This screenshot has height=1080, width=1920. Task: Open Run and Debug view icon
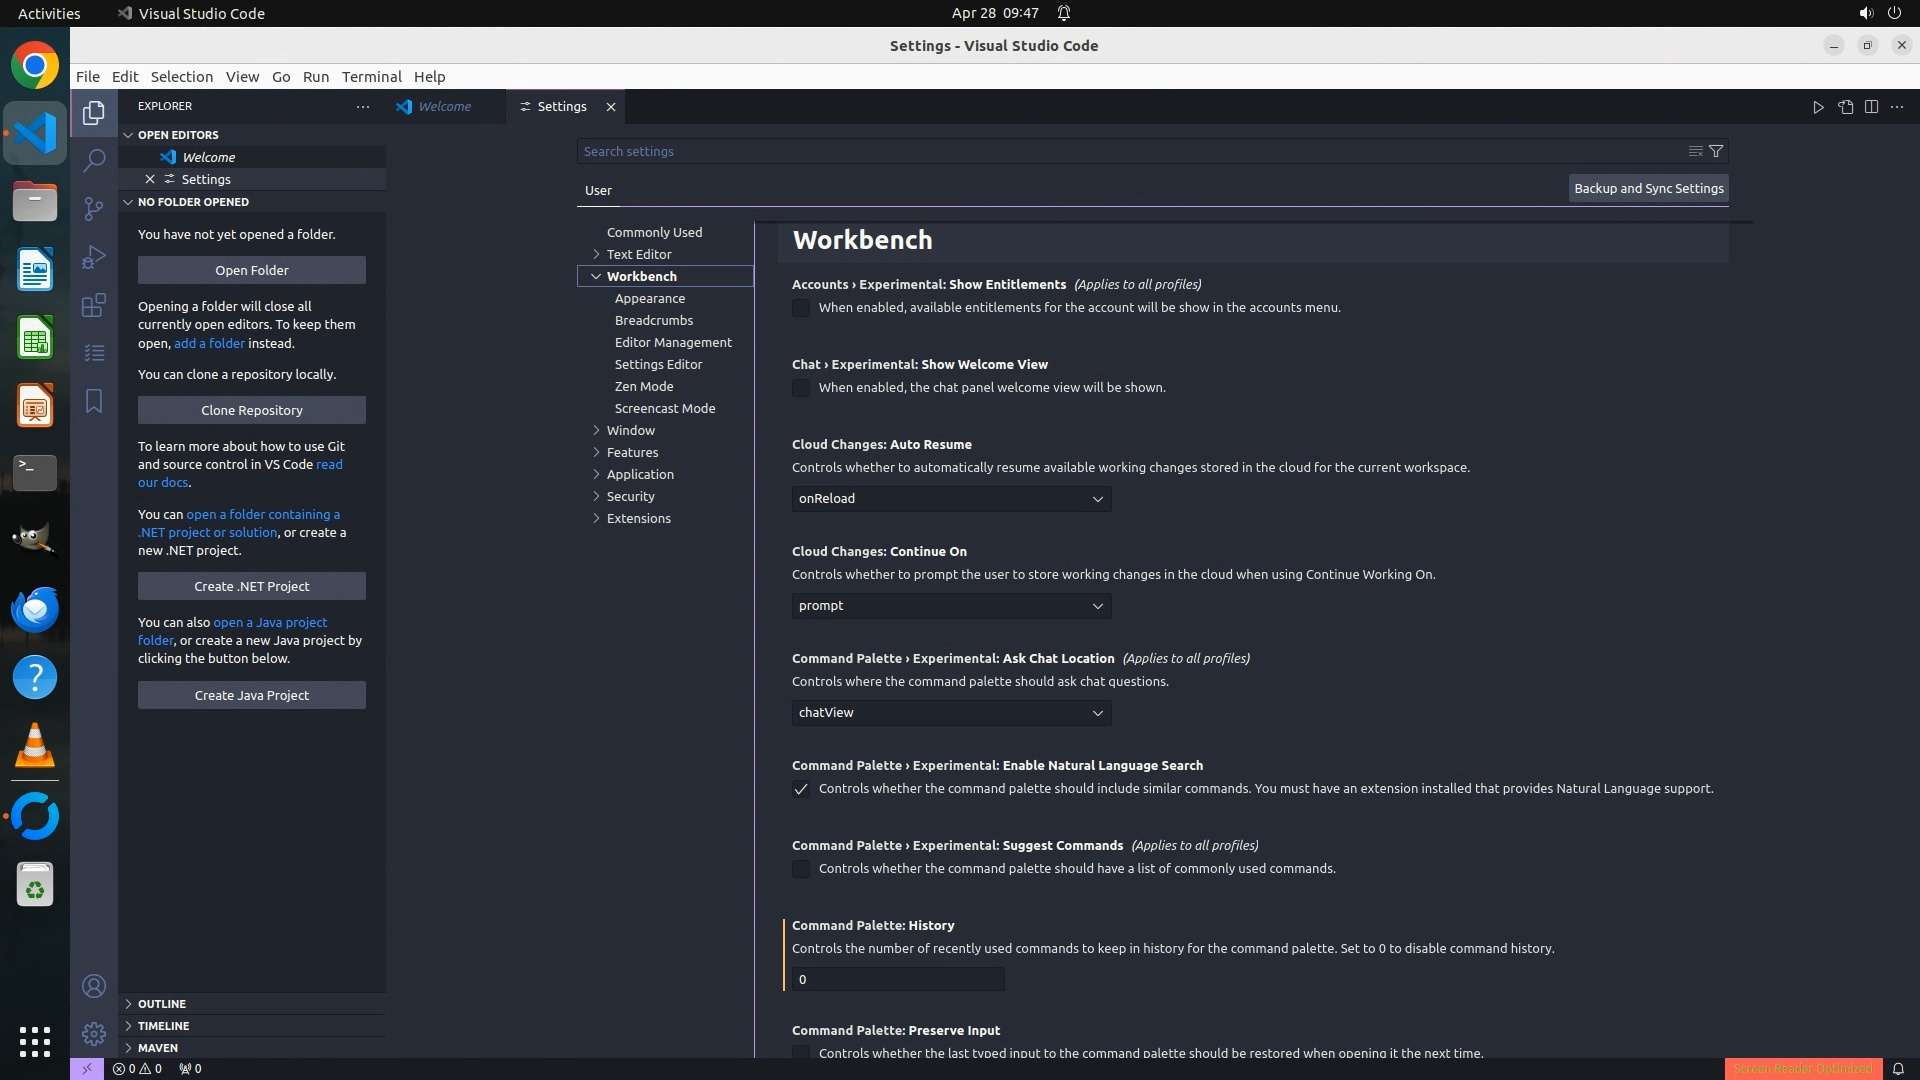[x=94, y=257]
